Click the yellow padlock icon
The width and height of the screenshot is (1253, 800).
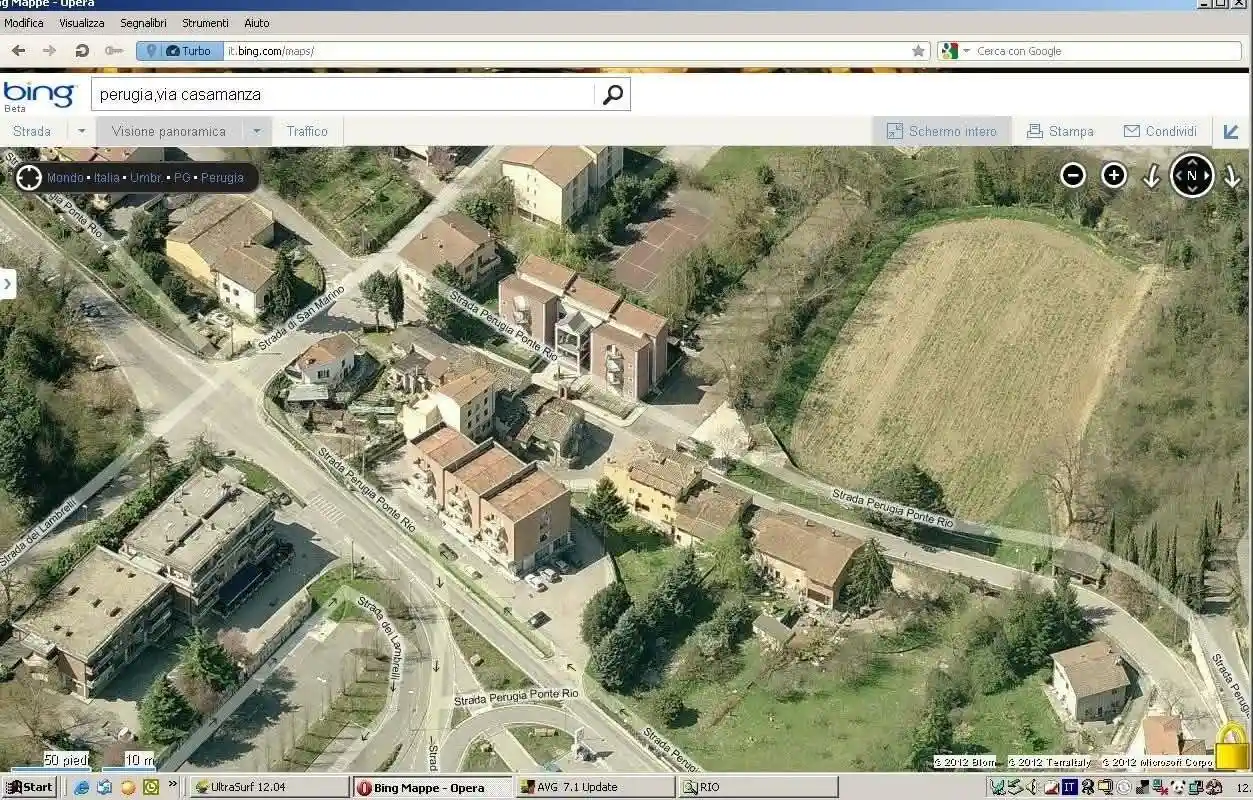(x=1232, y=748)
